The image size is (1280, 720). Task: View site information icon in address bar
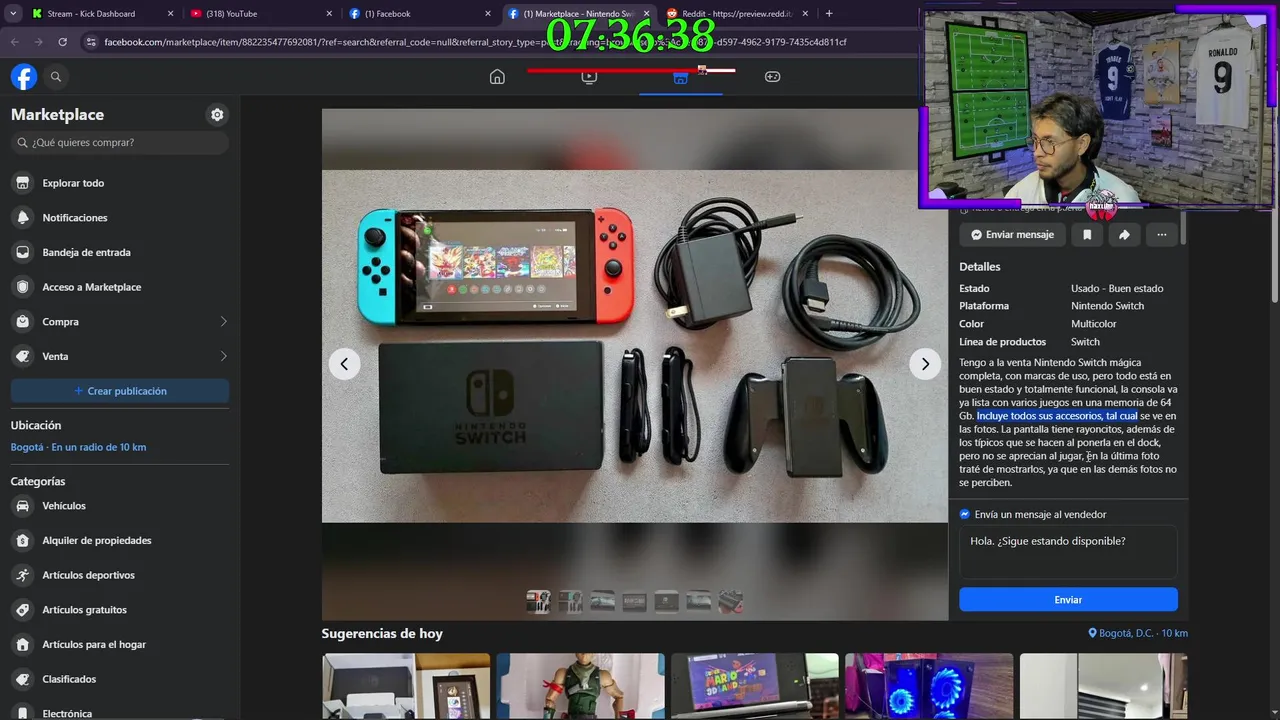tap(91, 42)
